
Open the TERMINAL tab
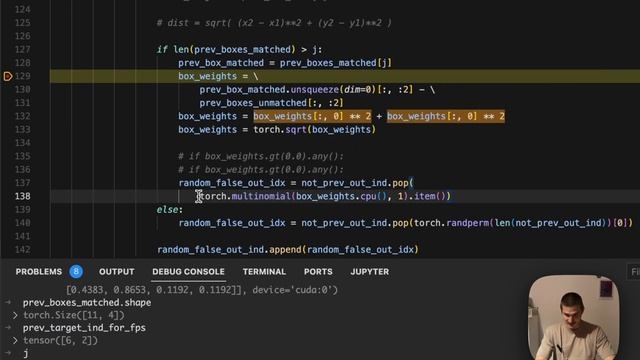point(264,272)
